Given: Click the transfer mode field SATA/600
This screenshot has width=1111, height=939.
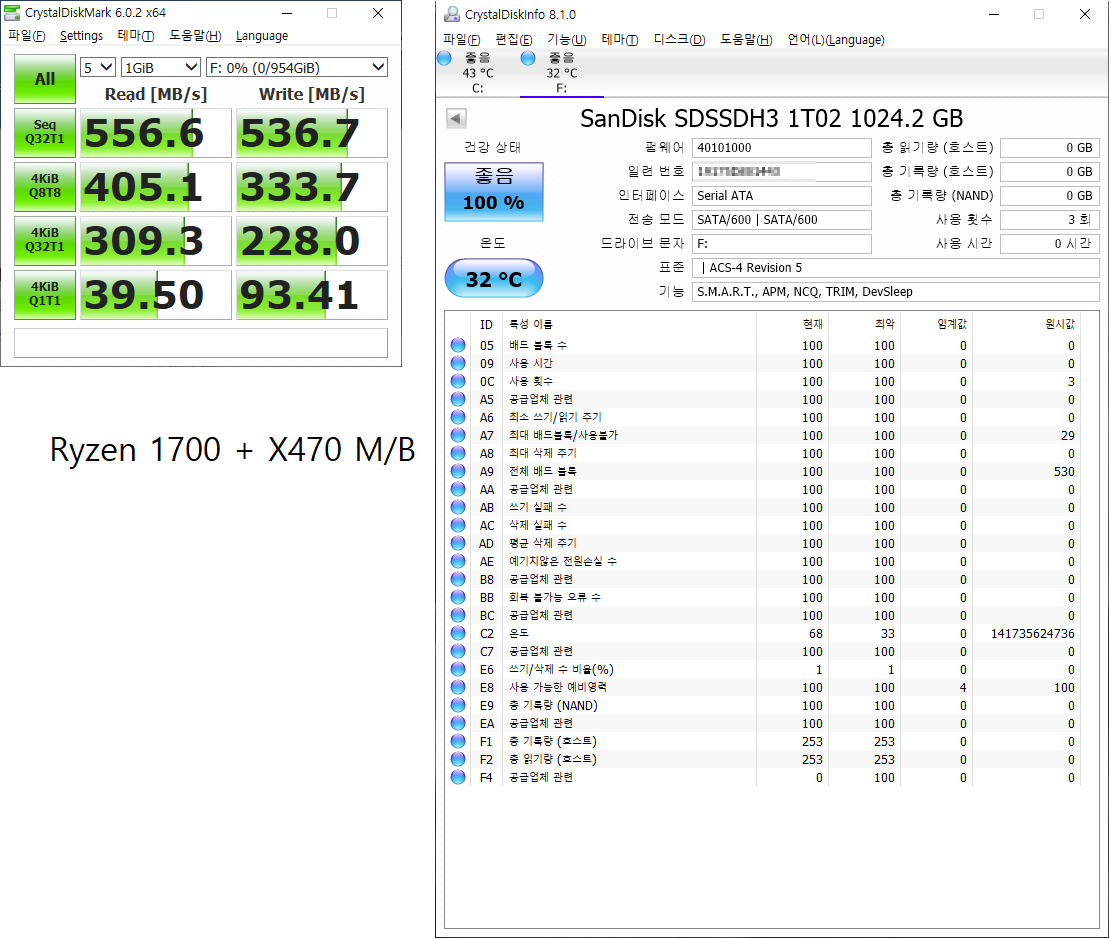Looking at the screenshot, I should pyautogui.click(x=782, y=220).
